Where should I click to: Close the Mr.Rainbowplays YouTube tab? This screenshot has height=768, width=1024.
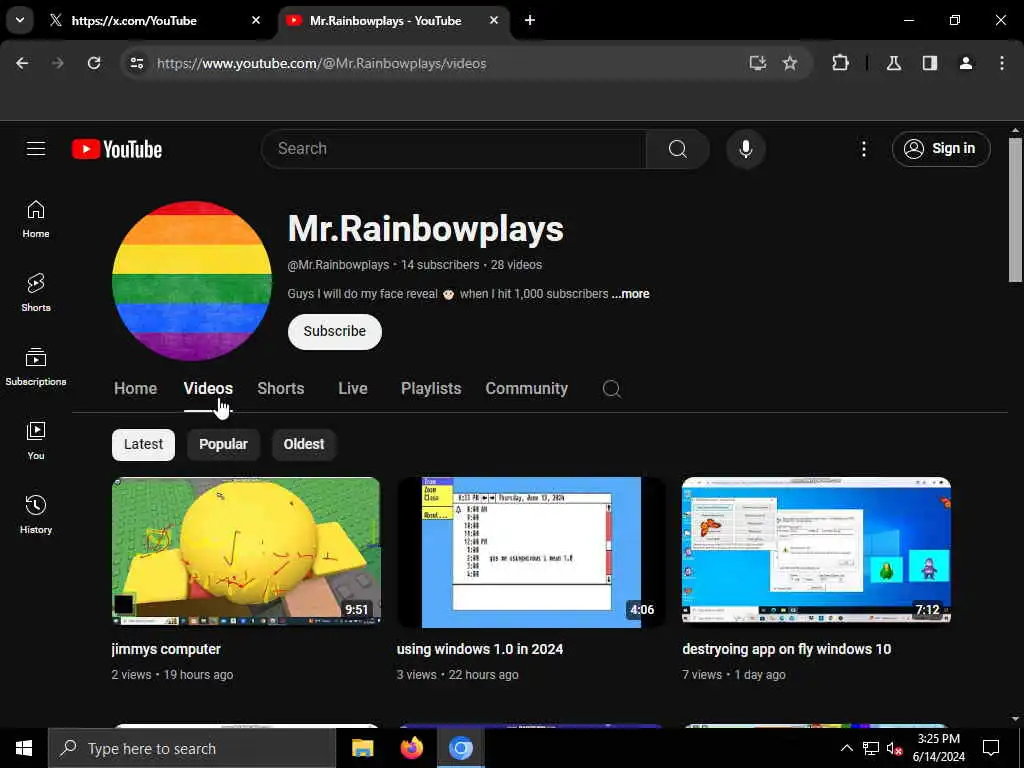pyautogui.click(x=494, y=21)
